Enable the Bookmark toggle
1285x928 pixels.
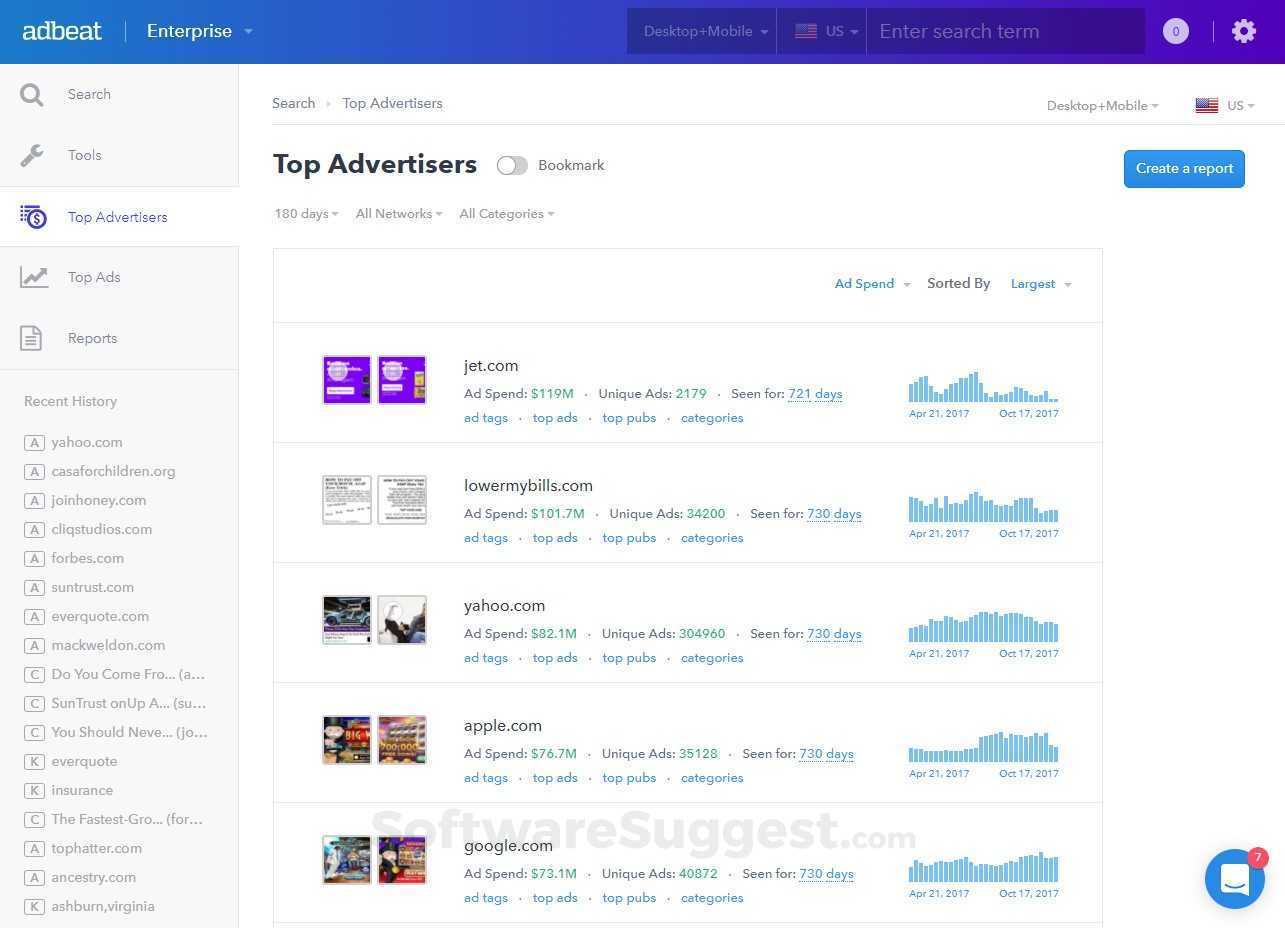tap(512, 165)
